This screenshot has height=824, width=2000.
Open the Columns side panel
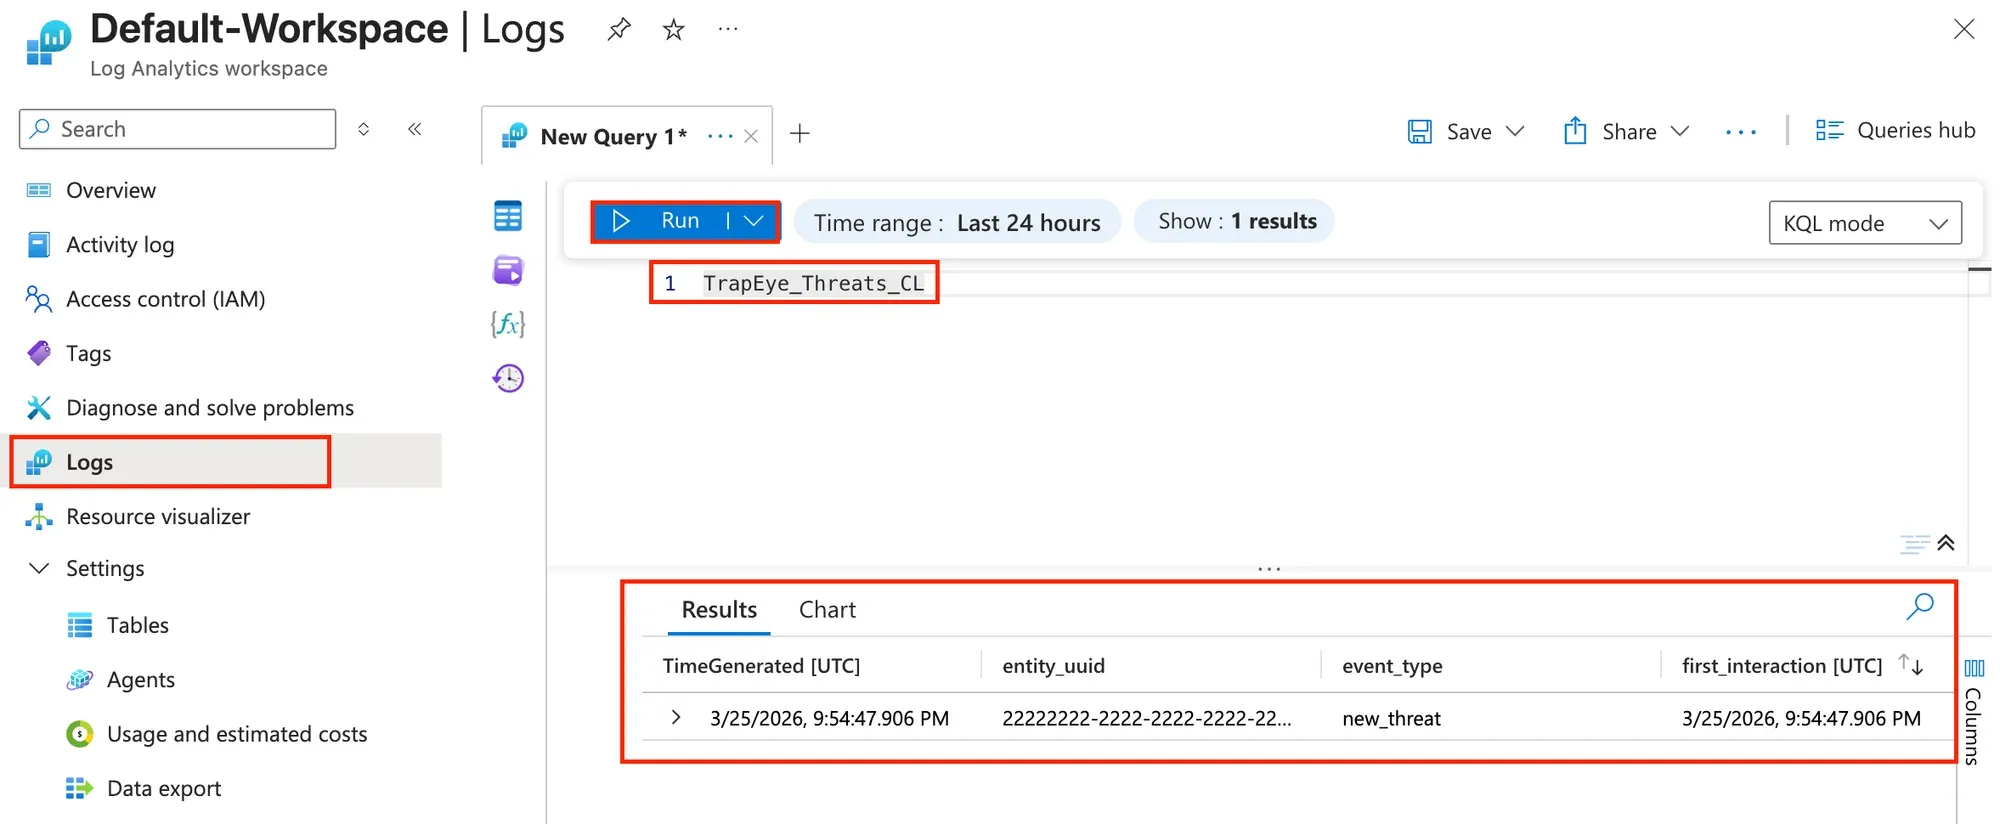pos(1974,711)
